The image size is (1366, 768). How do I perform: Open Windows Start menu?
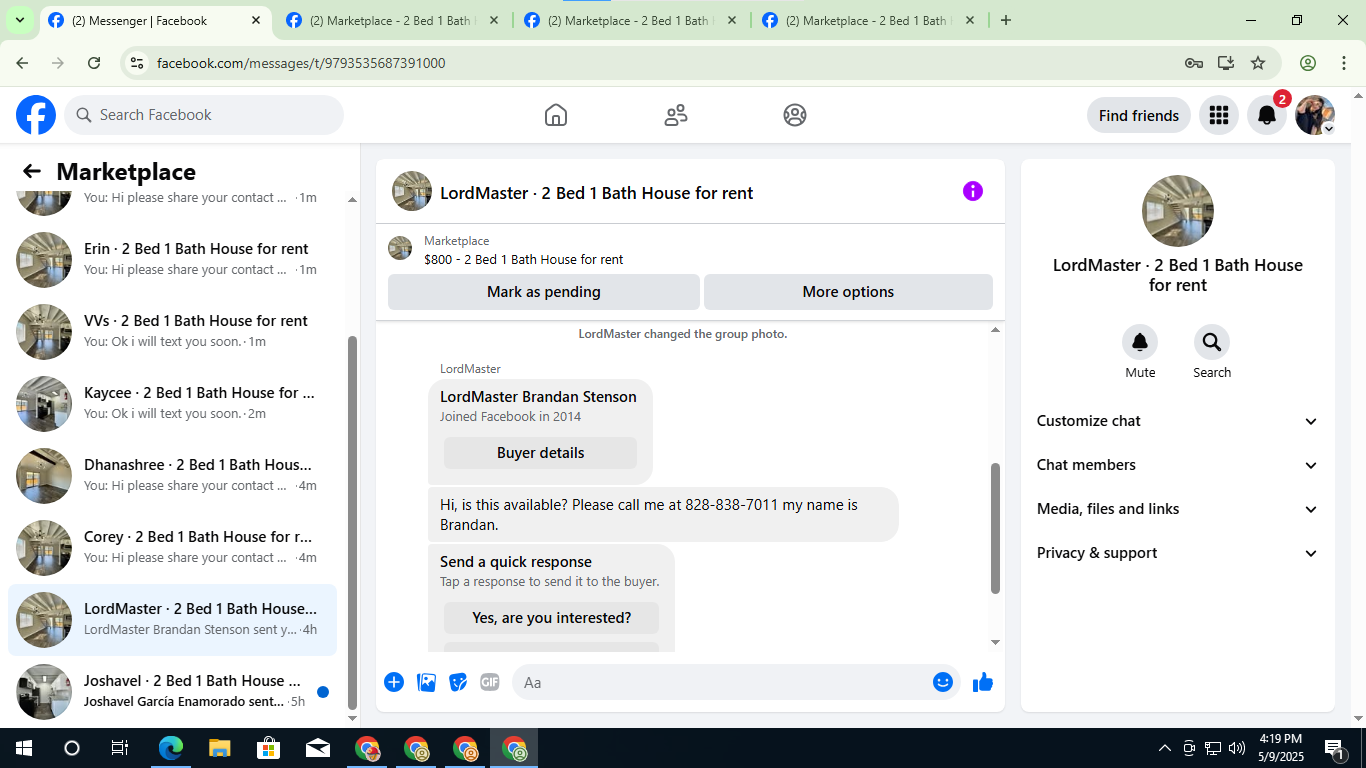click(24, 748)
